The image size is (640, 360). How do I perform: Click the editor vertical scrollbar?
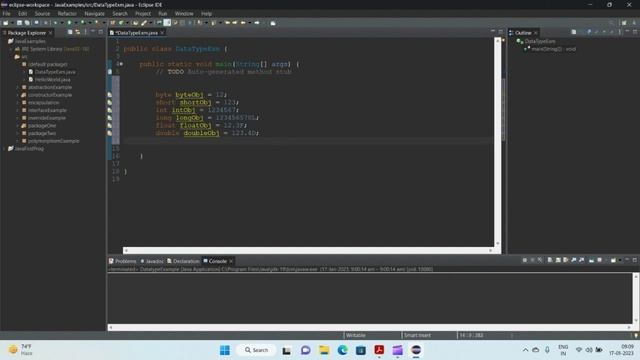(498, 142)
